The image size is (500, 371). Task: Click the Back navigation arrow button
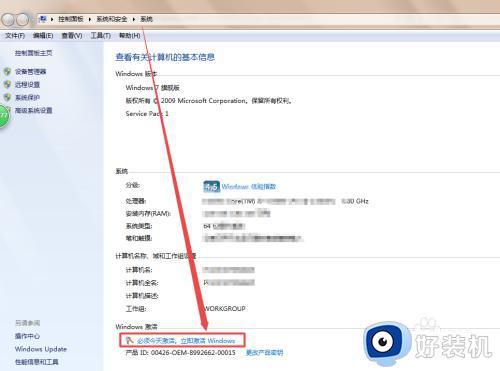8,20
